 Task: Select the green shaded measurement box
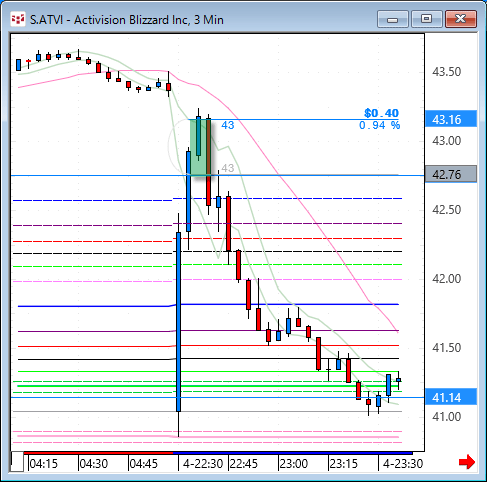[x=201, y=147]
